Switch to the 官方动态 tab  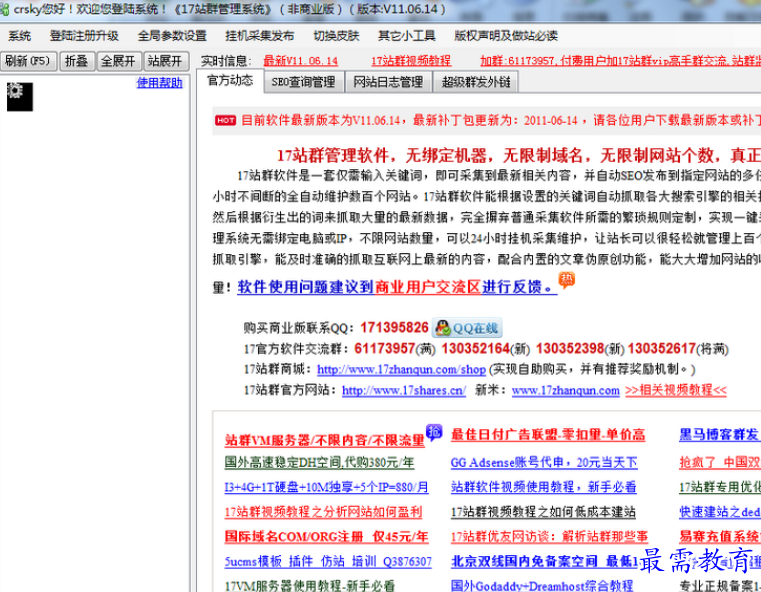coord(230,81)
